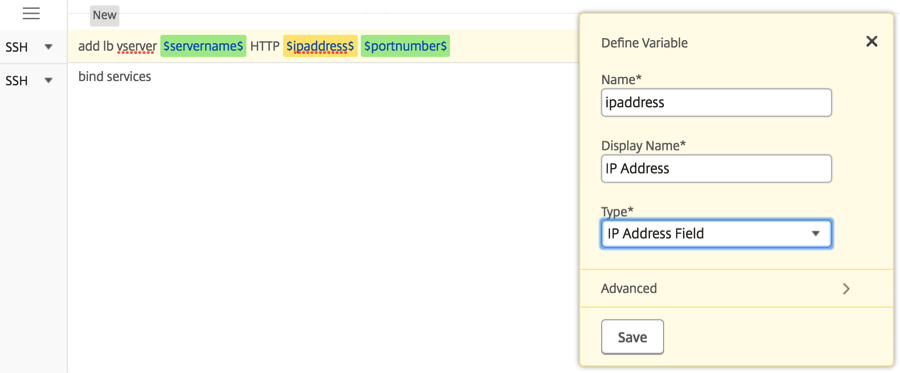Click the Name field containing ipaddress
Viewport: 900px width, 373px height.
(716, 103)
